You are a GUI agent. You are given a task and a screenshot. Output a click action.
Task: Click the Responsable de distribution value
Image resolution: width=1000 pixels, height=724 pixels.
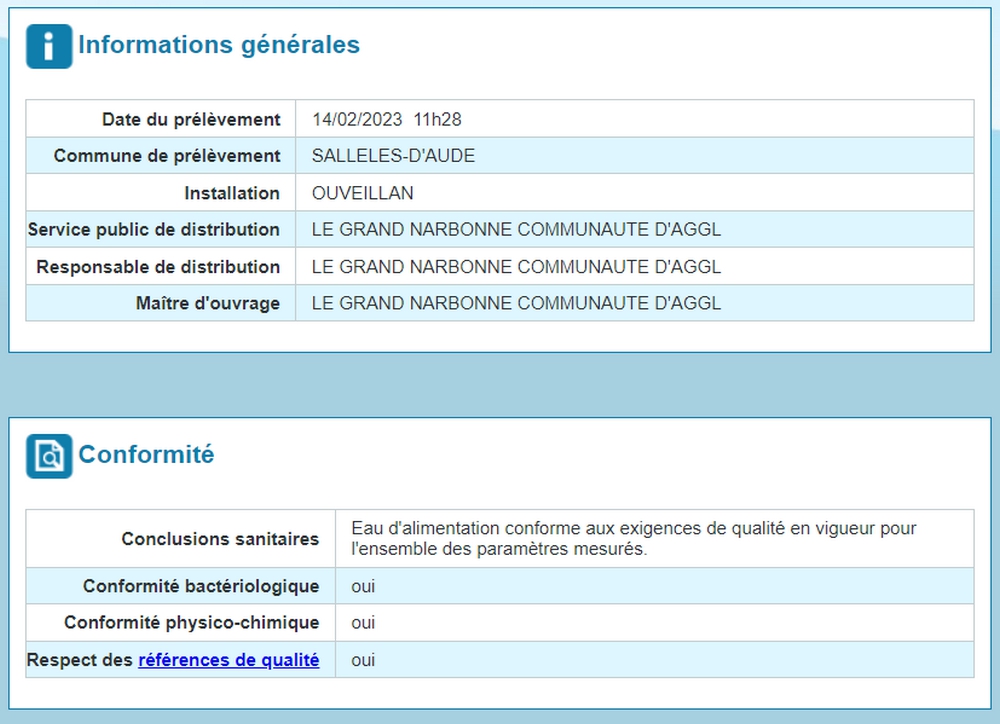coord(516,267)
